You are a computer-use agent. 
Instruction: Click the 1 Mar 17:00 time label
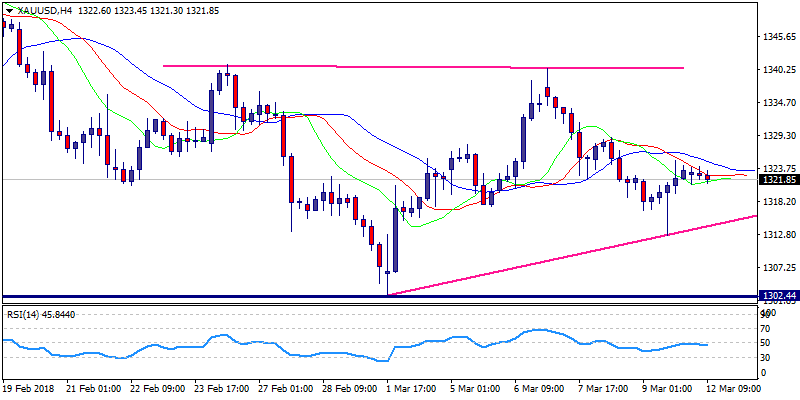[406, 386]
